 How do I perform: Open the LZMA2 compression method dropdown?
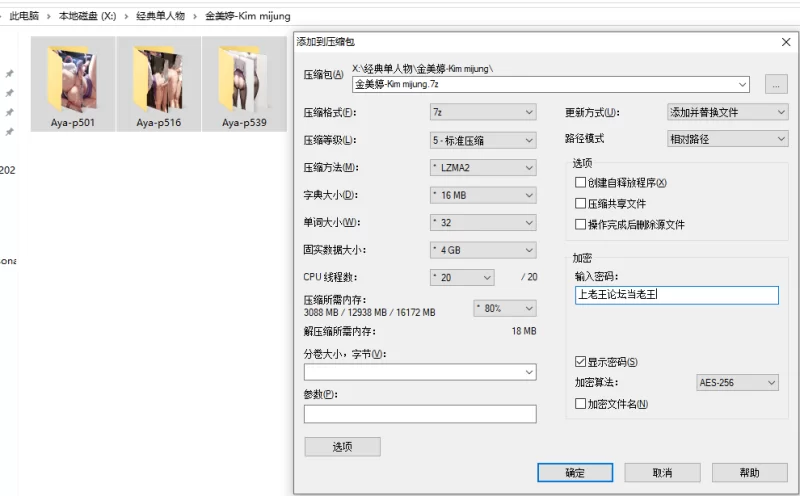(x=483, y=167)
